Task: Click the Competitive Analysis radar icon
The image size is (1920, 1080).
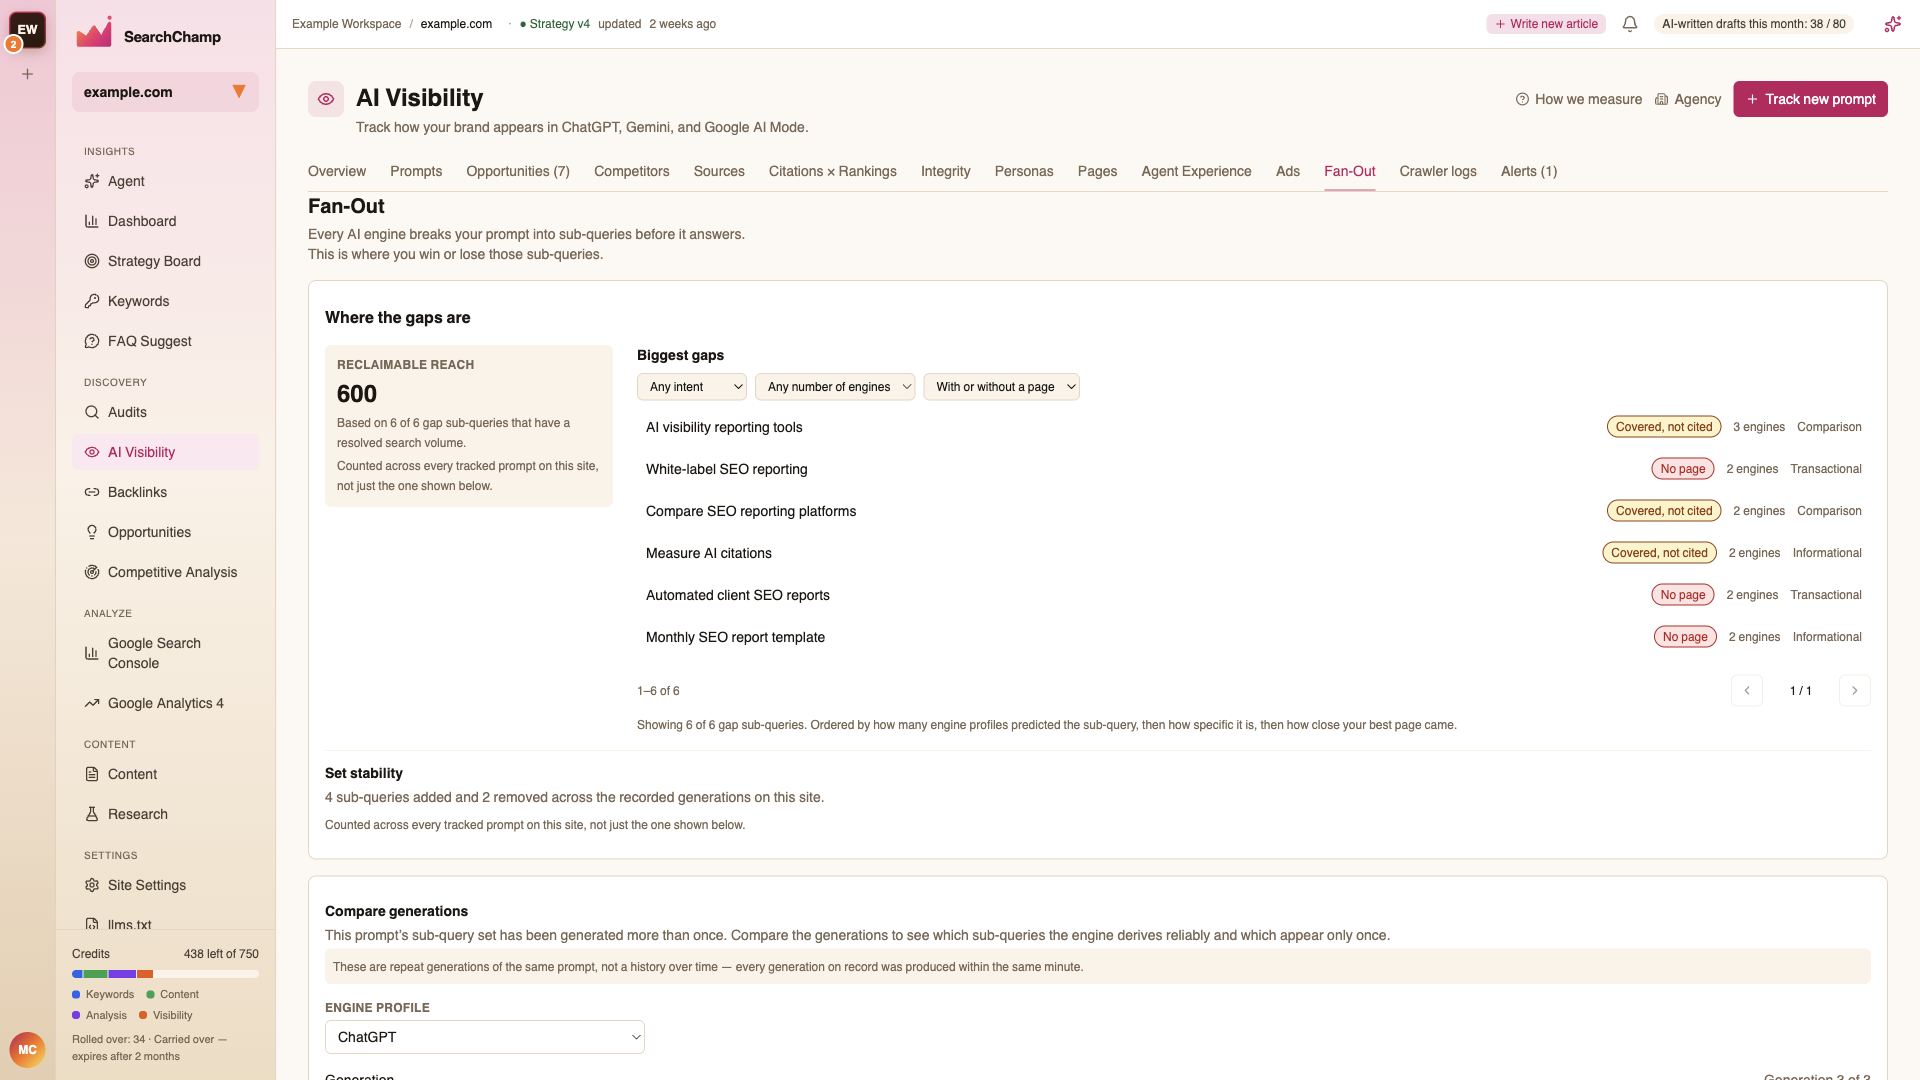Action: point(92,572)
